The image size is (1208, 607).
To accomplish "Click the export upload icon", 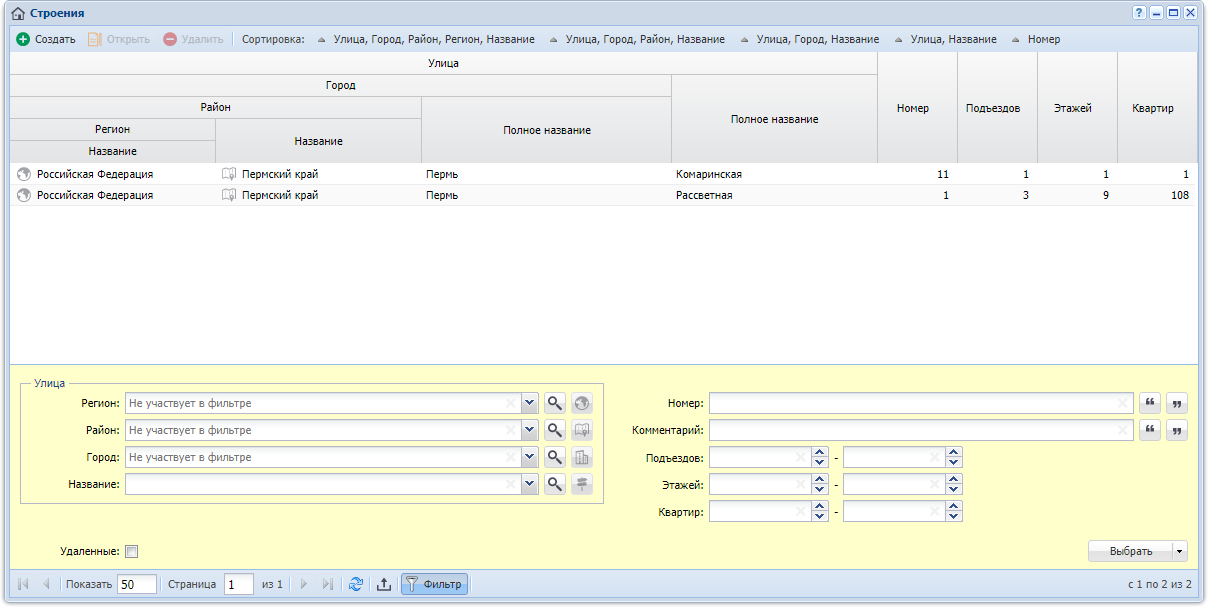I will pyautogui.click(x=383, y=584).
